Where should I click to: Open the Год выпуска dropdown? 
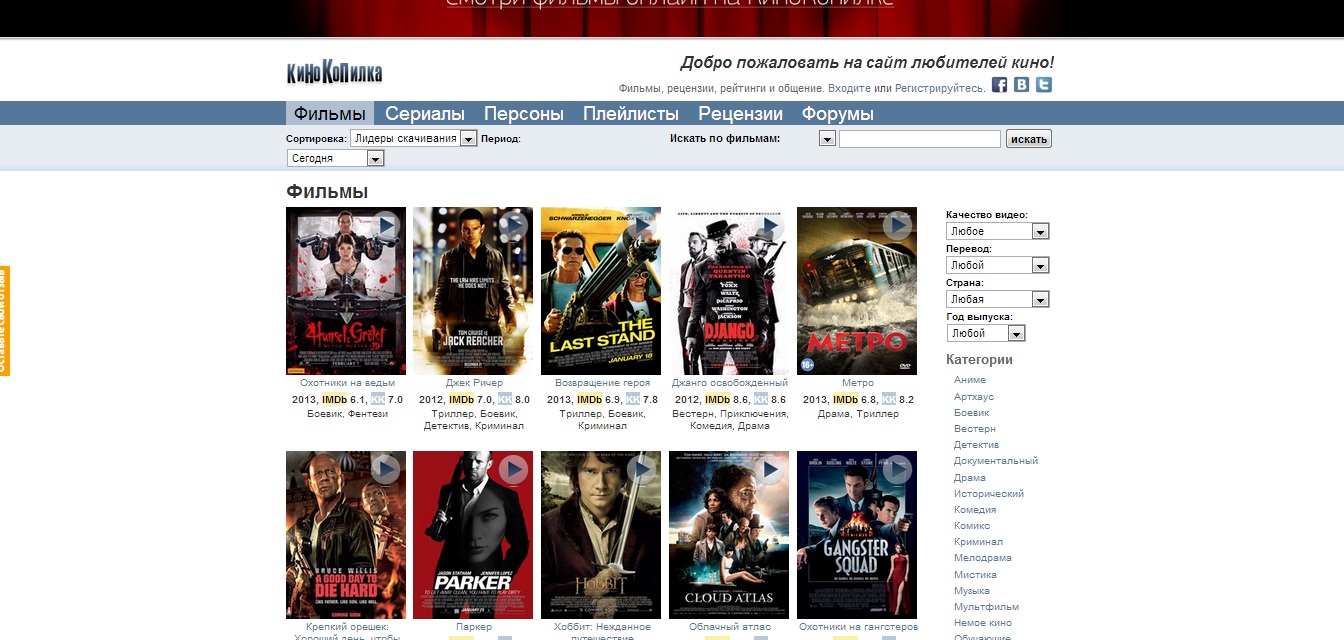coord(985,333)
